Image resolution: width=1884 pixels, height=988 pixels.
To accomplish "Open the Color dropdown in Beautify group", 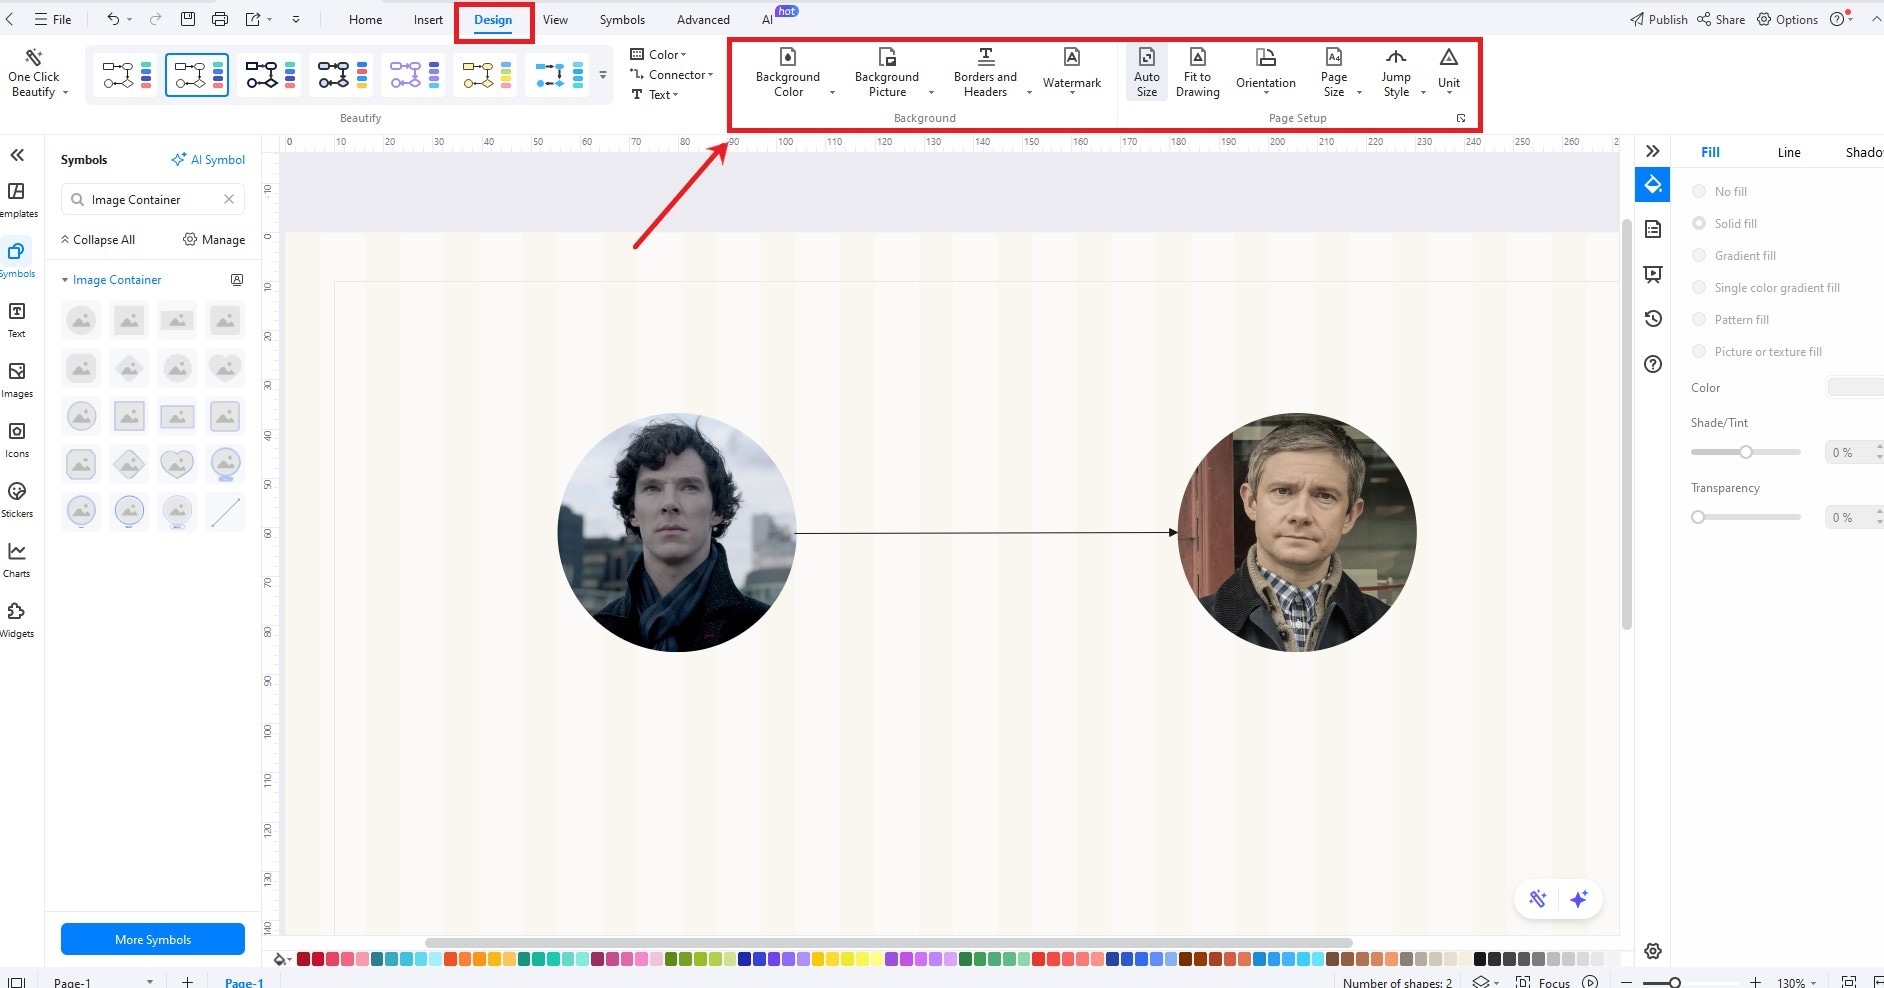I will pos(659,54).
